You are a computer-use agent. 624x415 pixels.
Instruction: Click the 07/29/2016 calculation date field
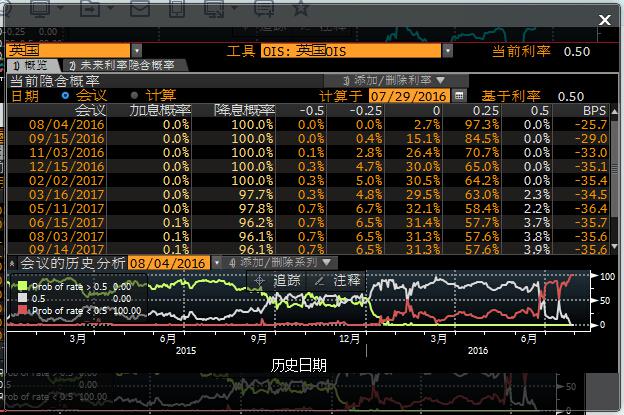coord(410,96)
